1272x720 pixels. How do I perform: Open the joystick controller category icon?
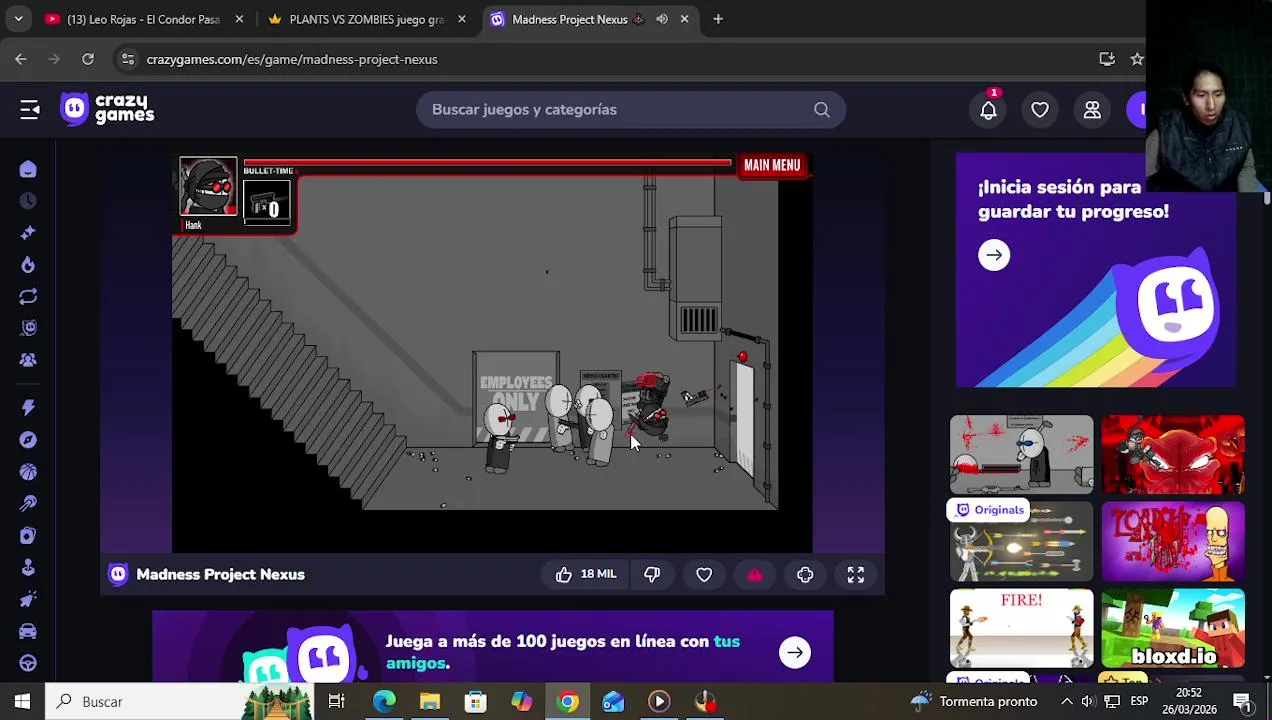pyautogui.click(x=28, y=567)
